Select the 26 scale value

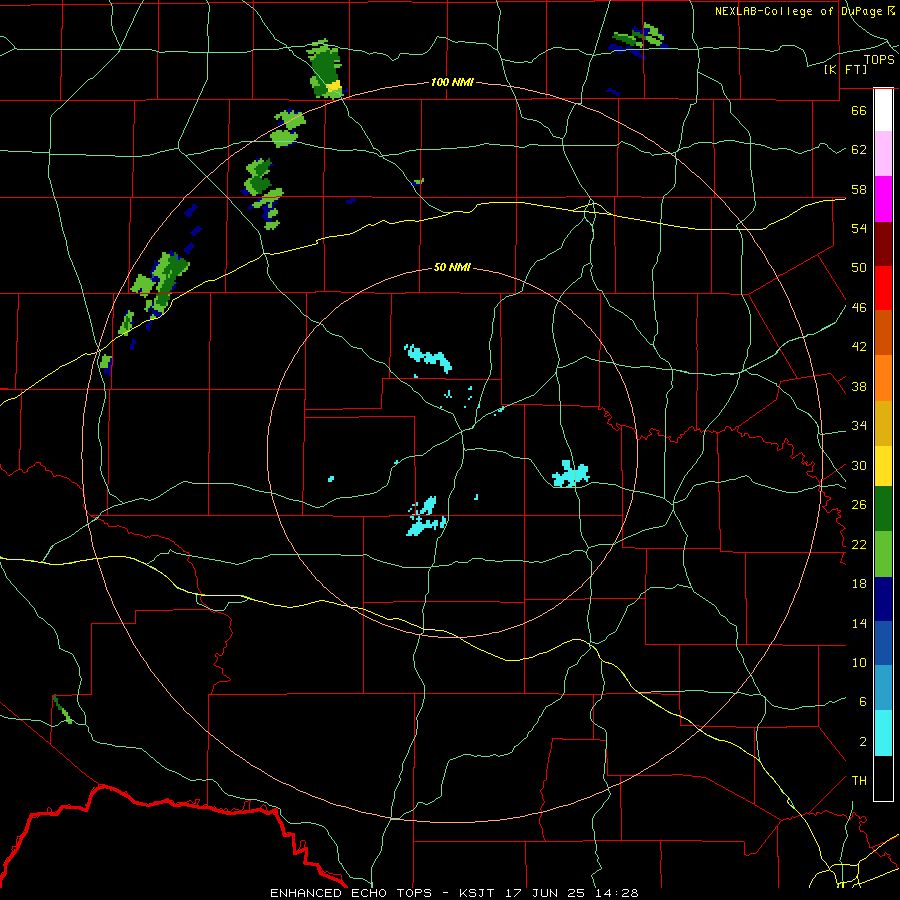point(859,505)
